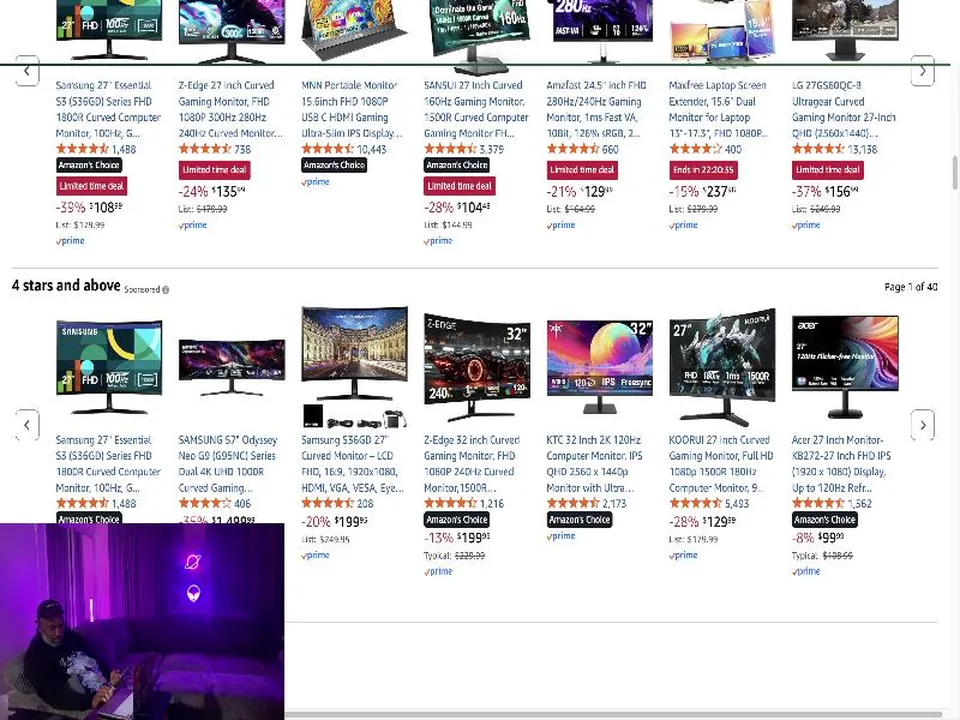960x720 pixels.
Task: Open star rating of SAMSUNG 57" Odyssey
Action: (x=205, y=503)
